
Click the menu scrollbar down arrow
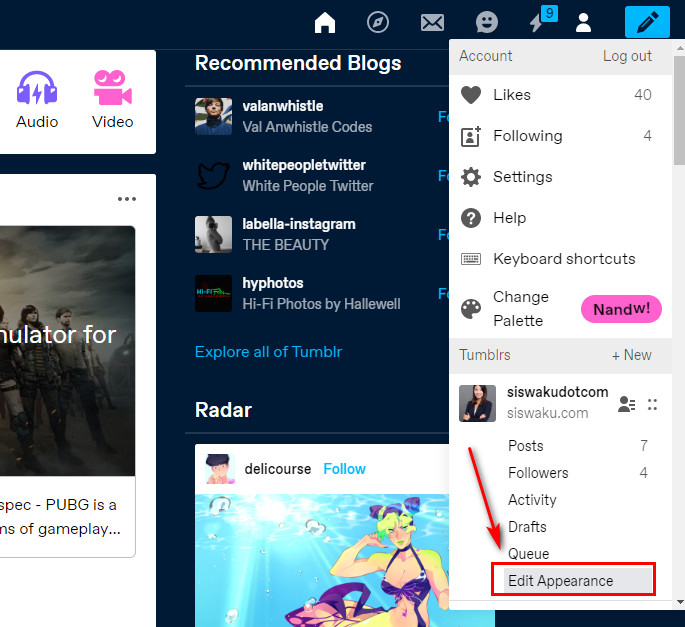(679, 602)
